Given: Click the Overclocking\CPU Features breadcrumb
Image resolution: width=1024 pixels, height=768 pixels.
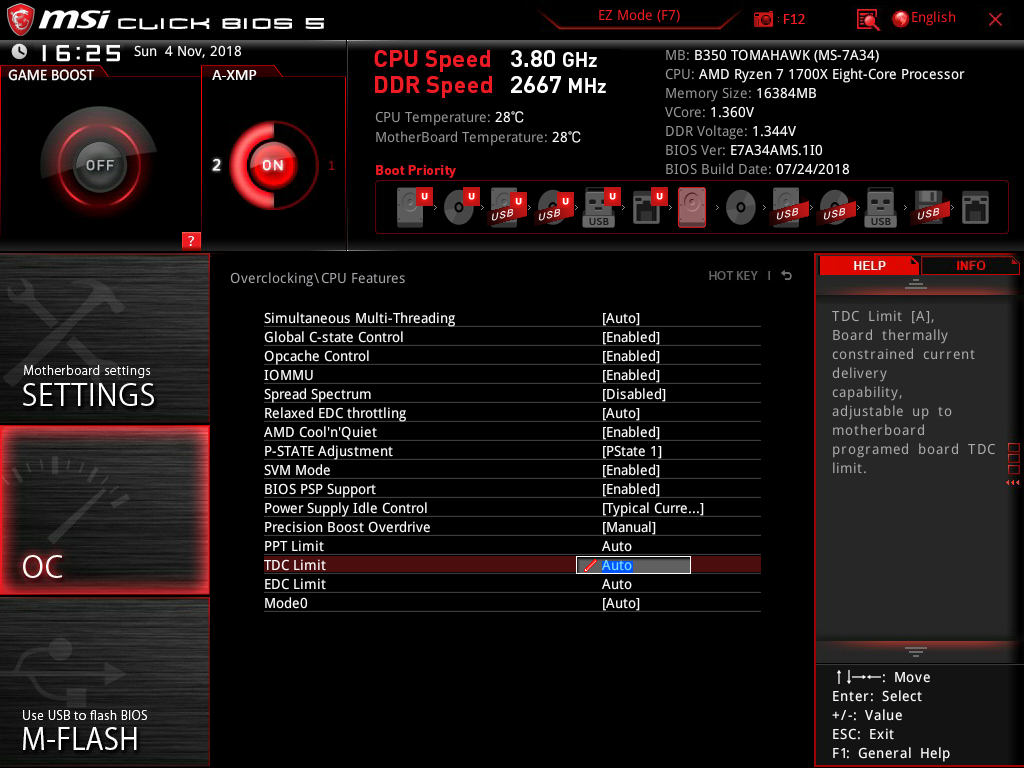Looking at the screenshot, I should (x=317, y=278).
